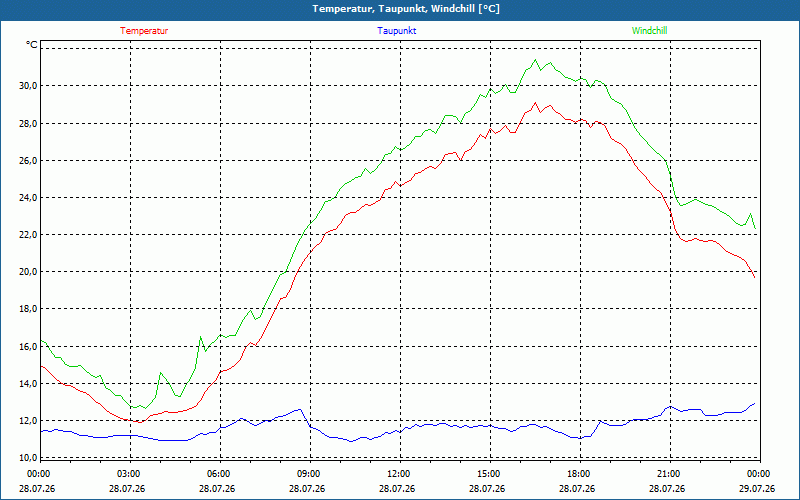The image size is (800, 500).
Task: Click the '24,0' y-axis value
Action: pos(29,197)
